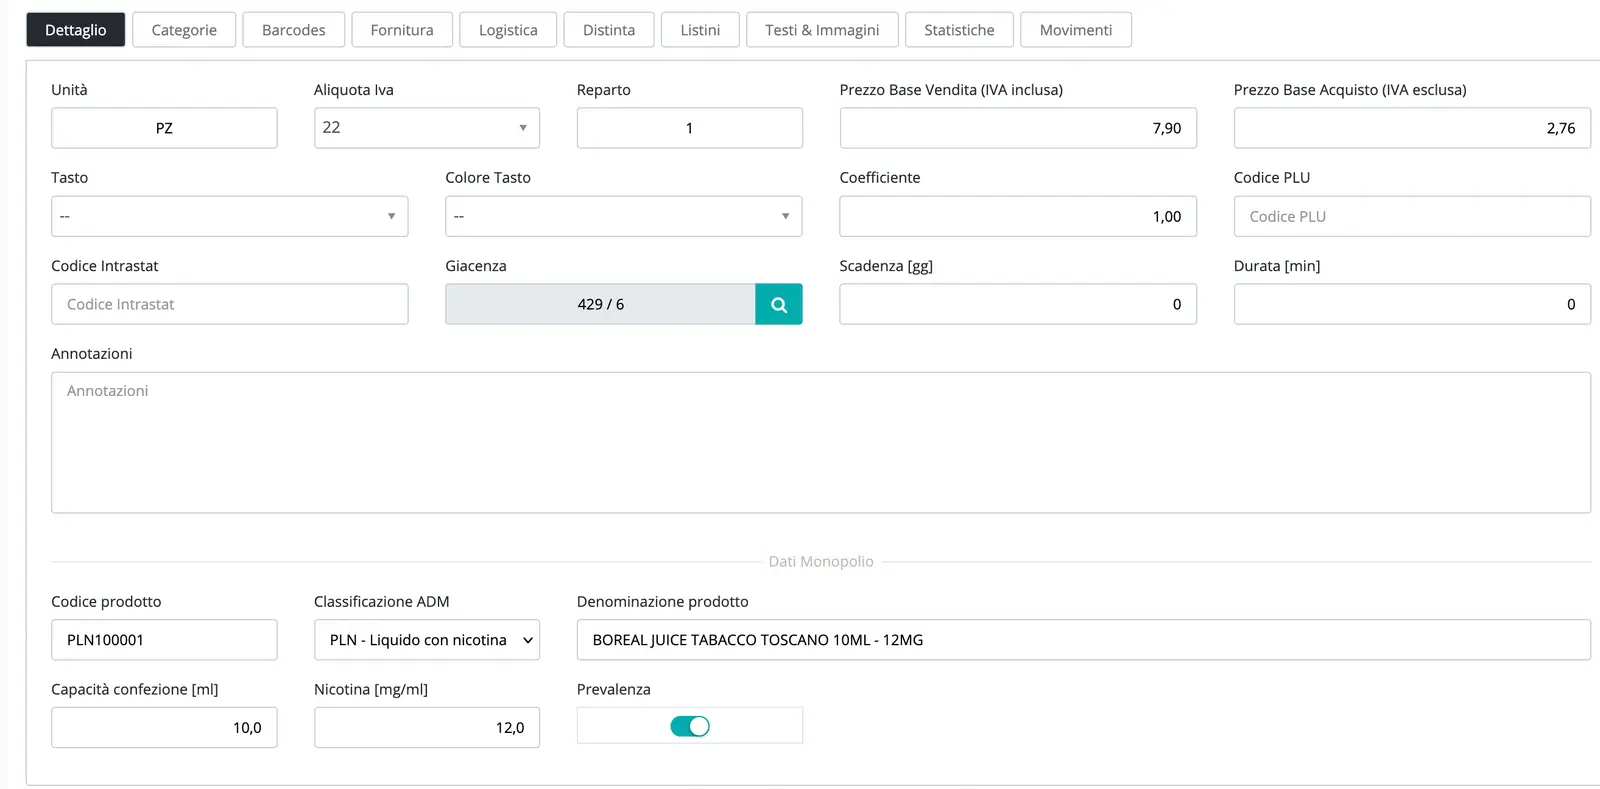Screen dimensions: 1600x789
Task: Open the Classificazione ADM dropdown
Action: click(427, 640)
